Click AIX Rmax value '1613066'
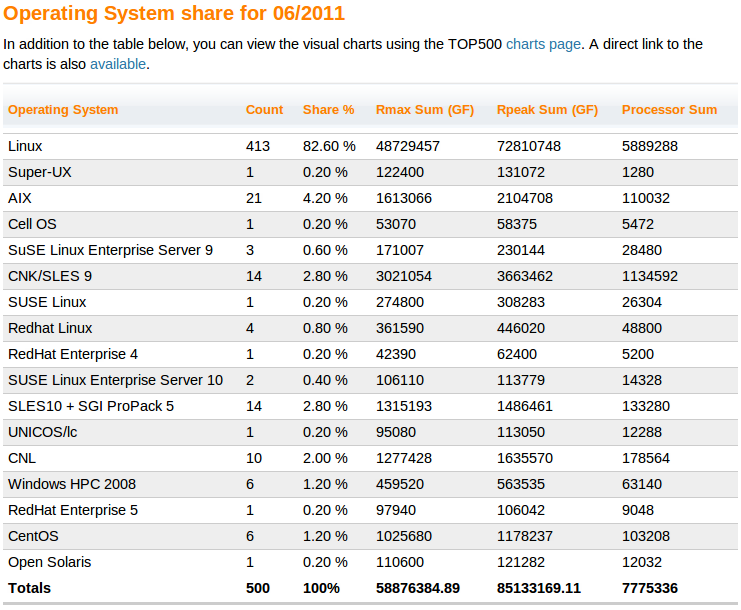This screenshot has width=741, height=610. [404, 198]
